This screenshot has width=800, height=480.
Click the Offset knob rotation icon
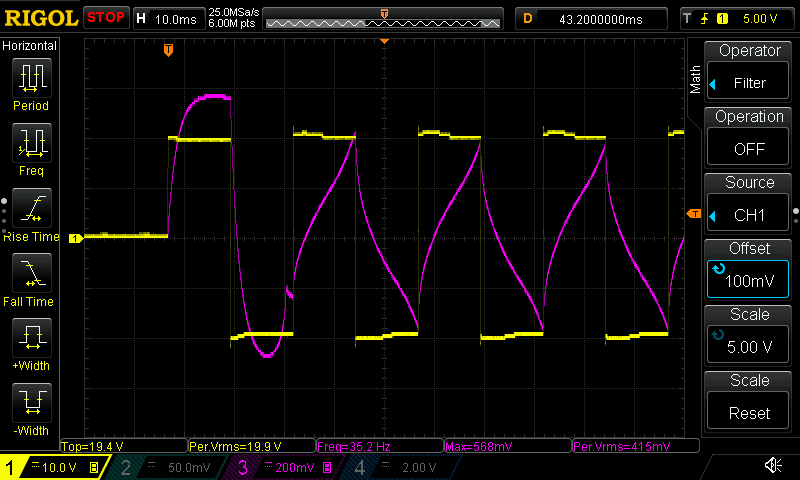coord(719,268)
